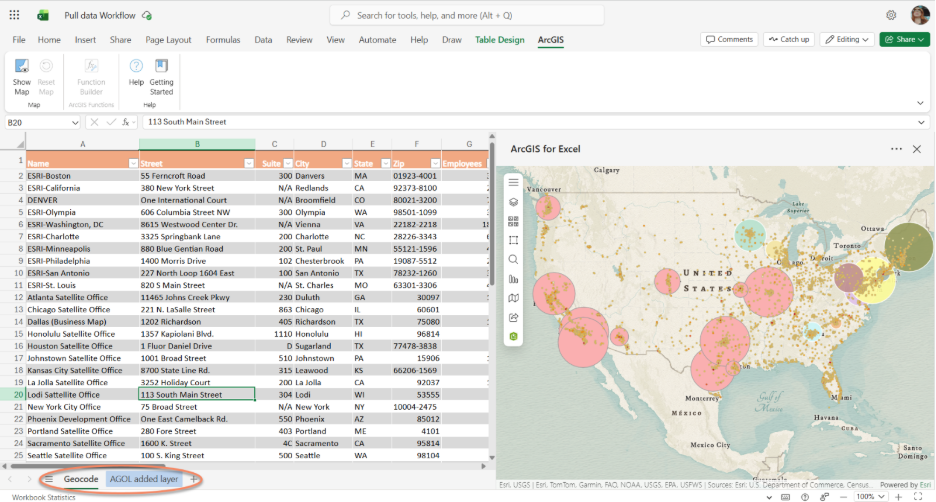Click the green ArcGIS account icon
The width and height of the screenshot is (936, 502).
pyautogui.click(x=513, y=337)
